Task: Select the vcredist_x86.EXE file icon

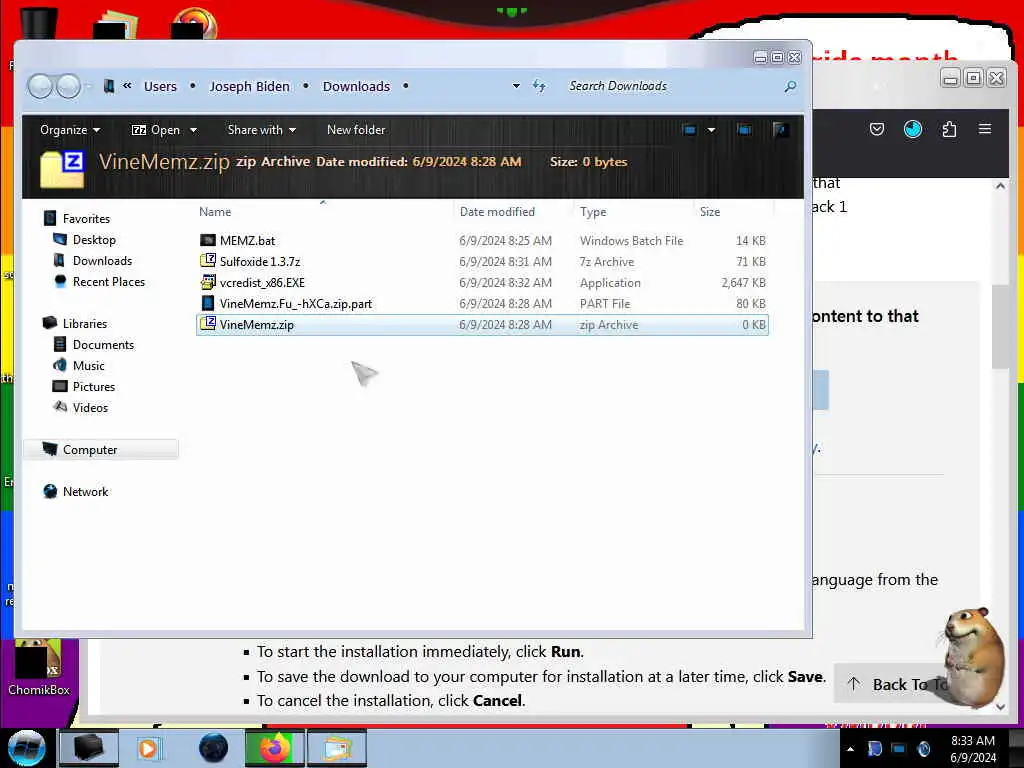Action: coord(208,282)
